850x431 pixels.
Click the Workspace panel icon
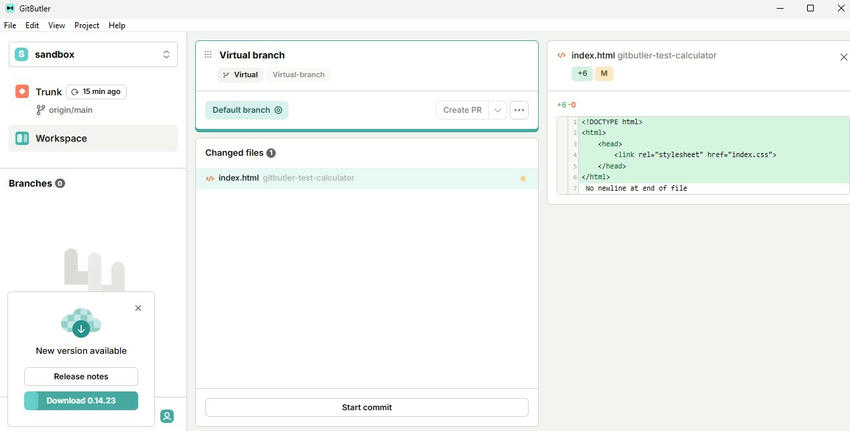(x=22, y=138)
